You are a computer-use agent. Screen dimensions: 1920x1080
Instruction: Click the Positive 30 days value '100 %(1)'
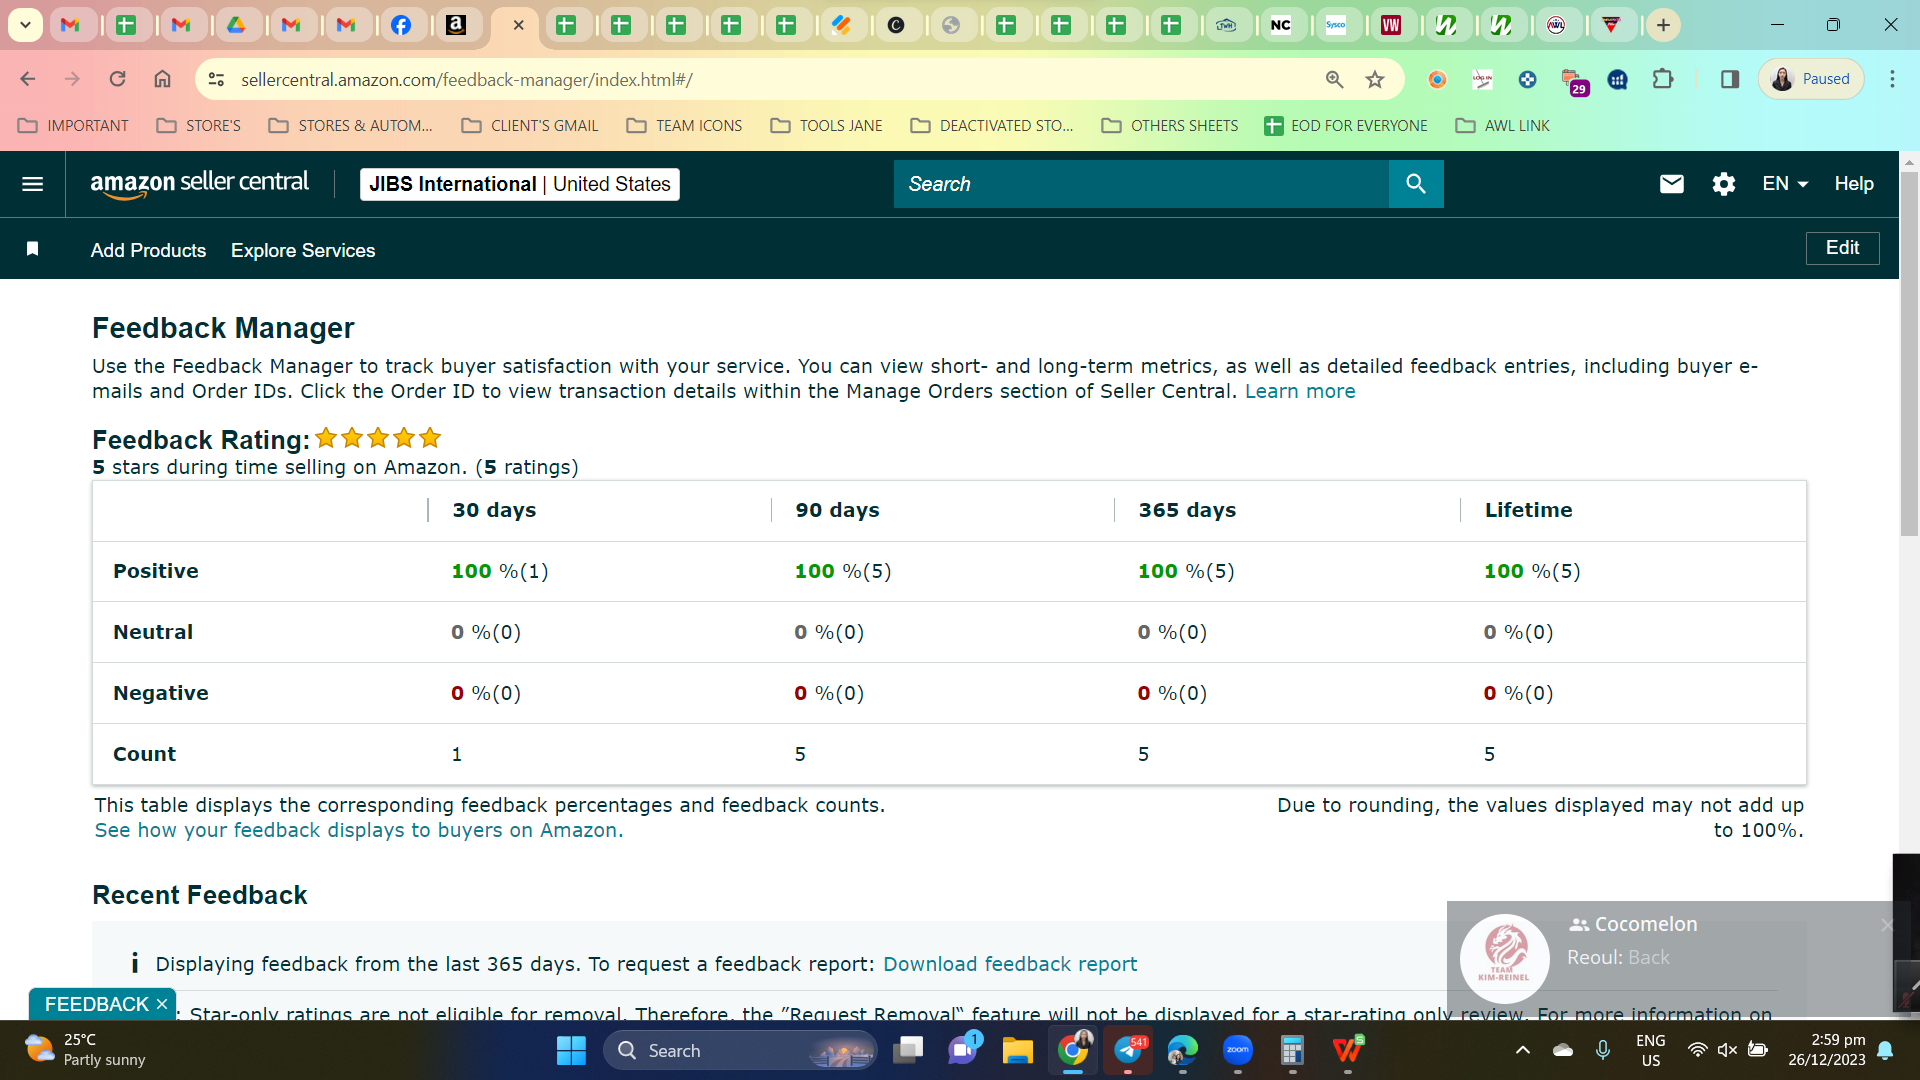click(x=500, y=571)
